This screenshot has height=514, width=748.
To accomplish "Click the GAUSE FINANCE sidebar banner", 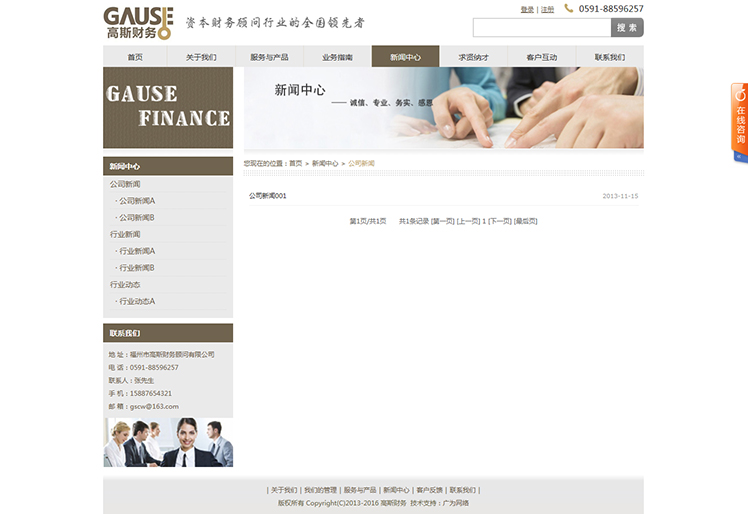I will 168,107.
